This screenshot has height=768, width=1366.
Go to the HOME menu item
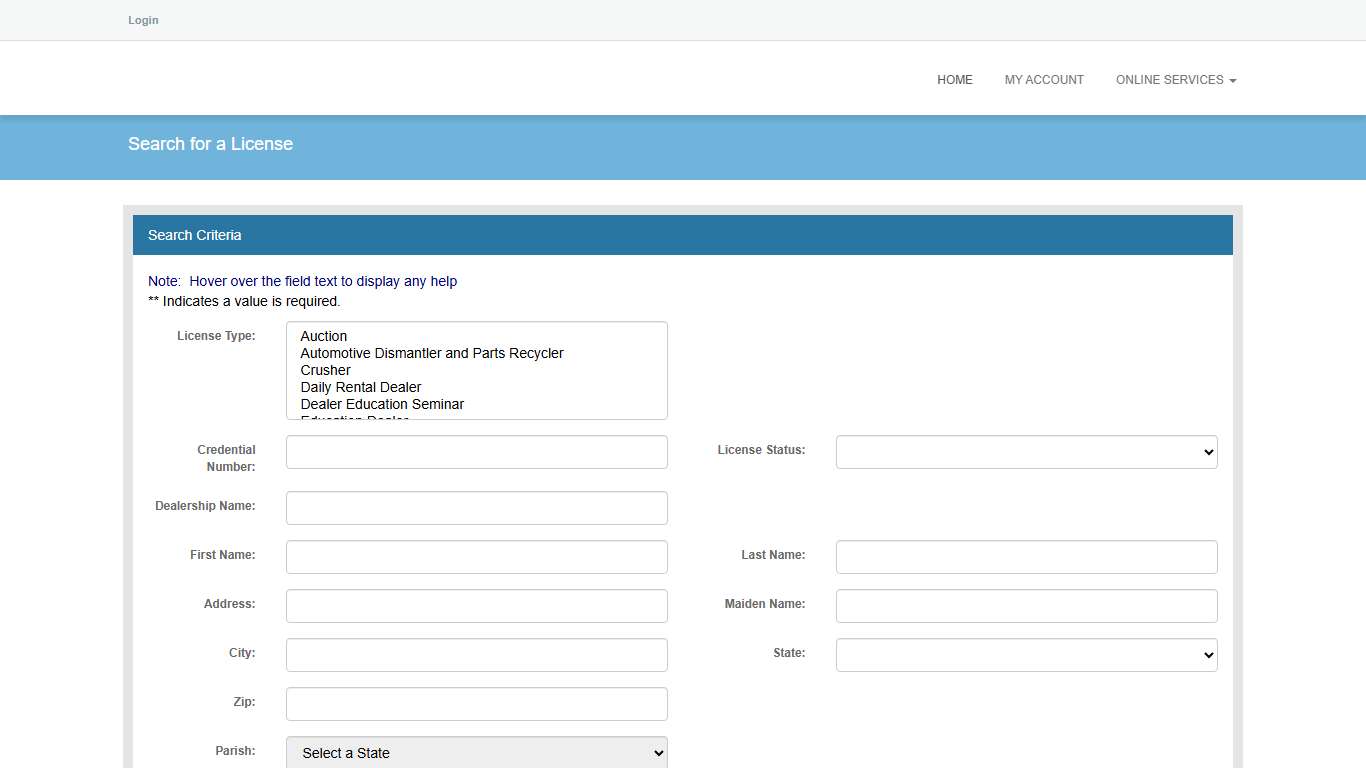point(954,80)
